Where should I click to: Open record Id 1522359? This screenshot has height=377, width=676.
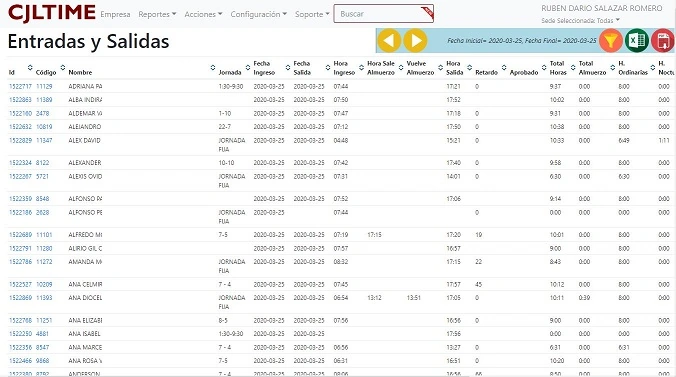(20, 199)
